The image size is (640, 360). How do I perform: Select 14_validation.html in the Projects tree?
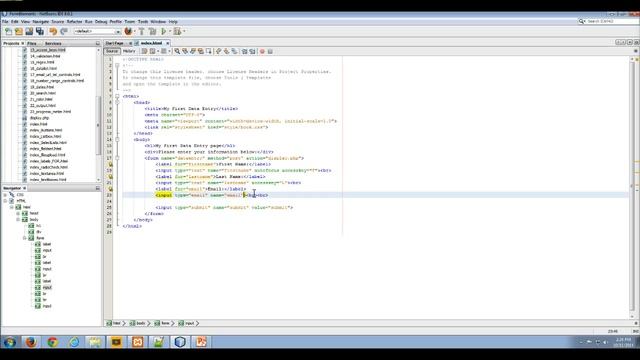(x=45, y=56)
